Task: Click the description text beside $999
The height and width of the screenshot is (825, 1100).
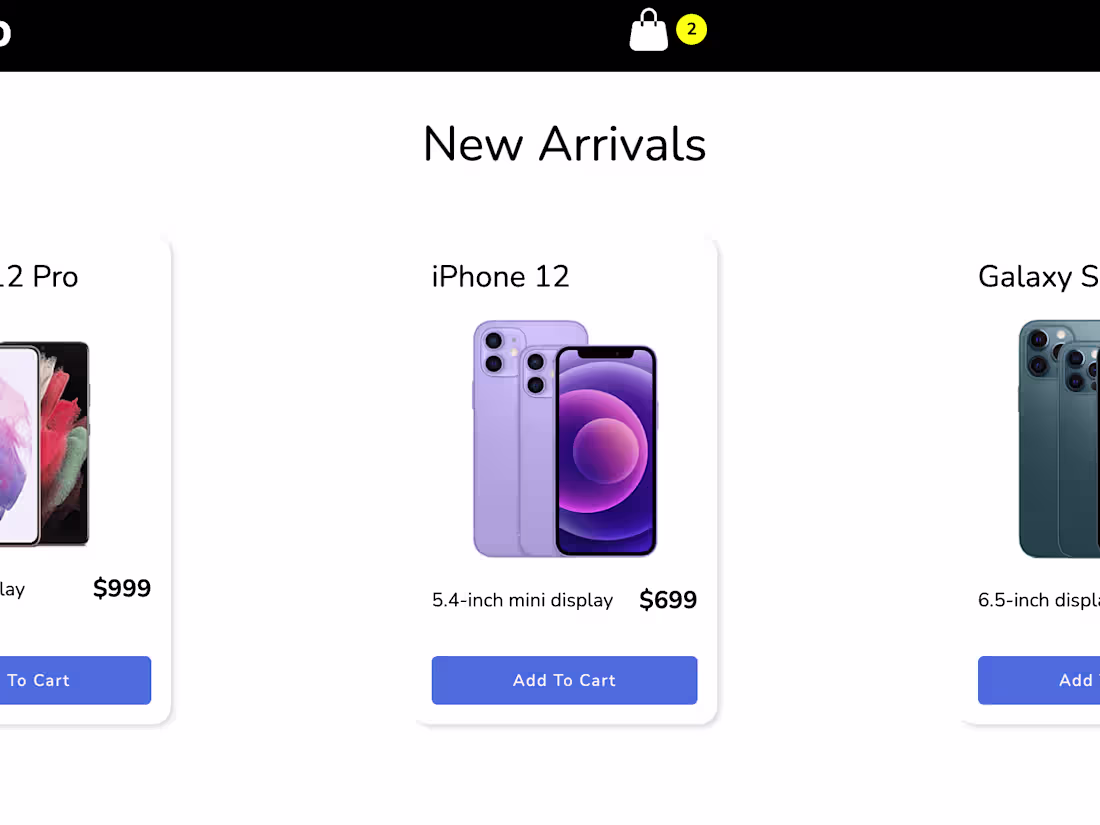Action: [12, 589]
